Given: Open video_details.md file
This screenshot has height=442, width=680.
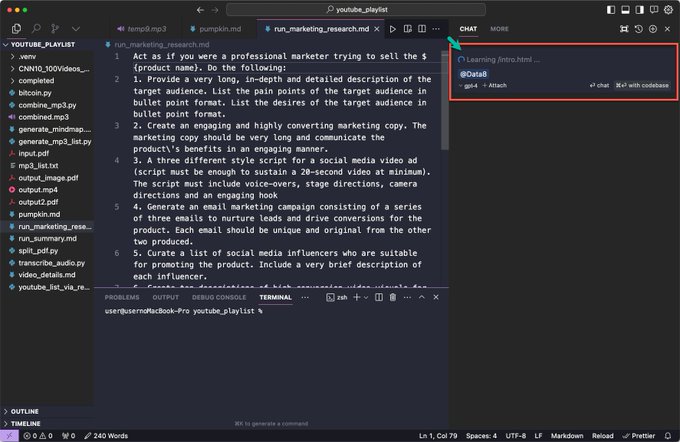Looking at the screenshot, I should coord(46,275).
